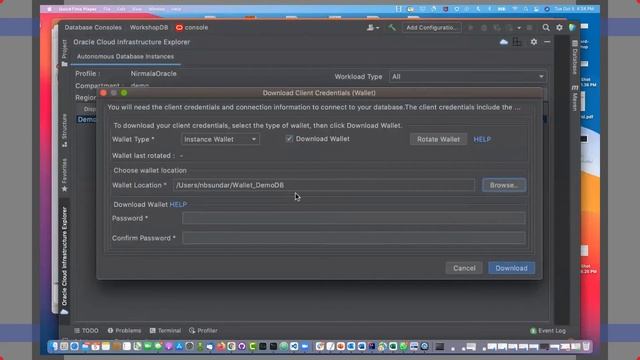Open the Problems tool window tab

pyautogui.click(x=124, y=331)
